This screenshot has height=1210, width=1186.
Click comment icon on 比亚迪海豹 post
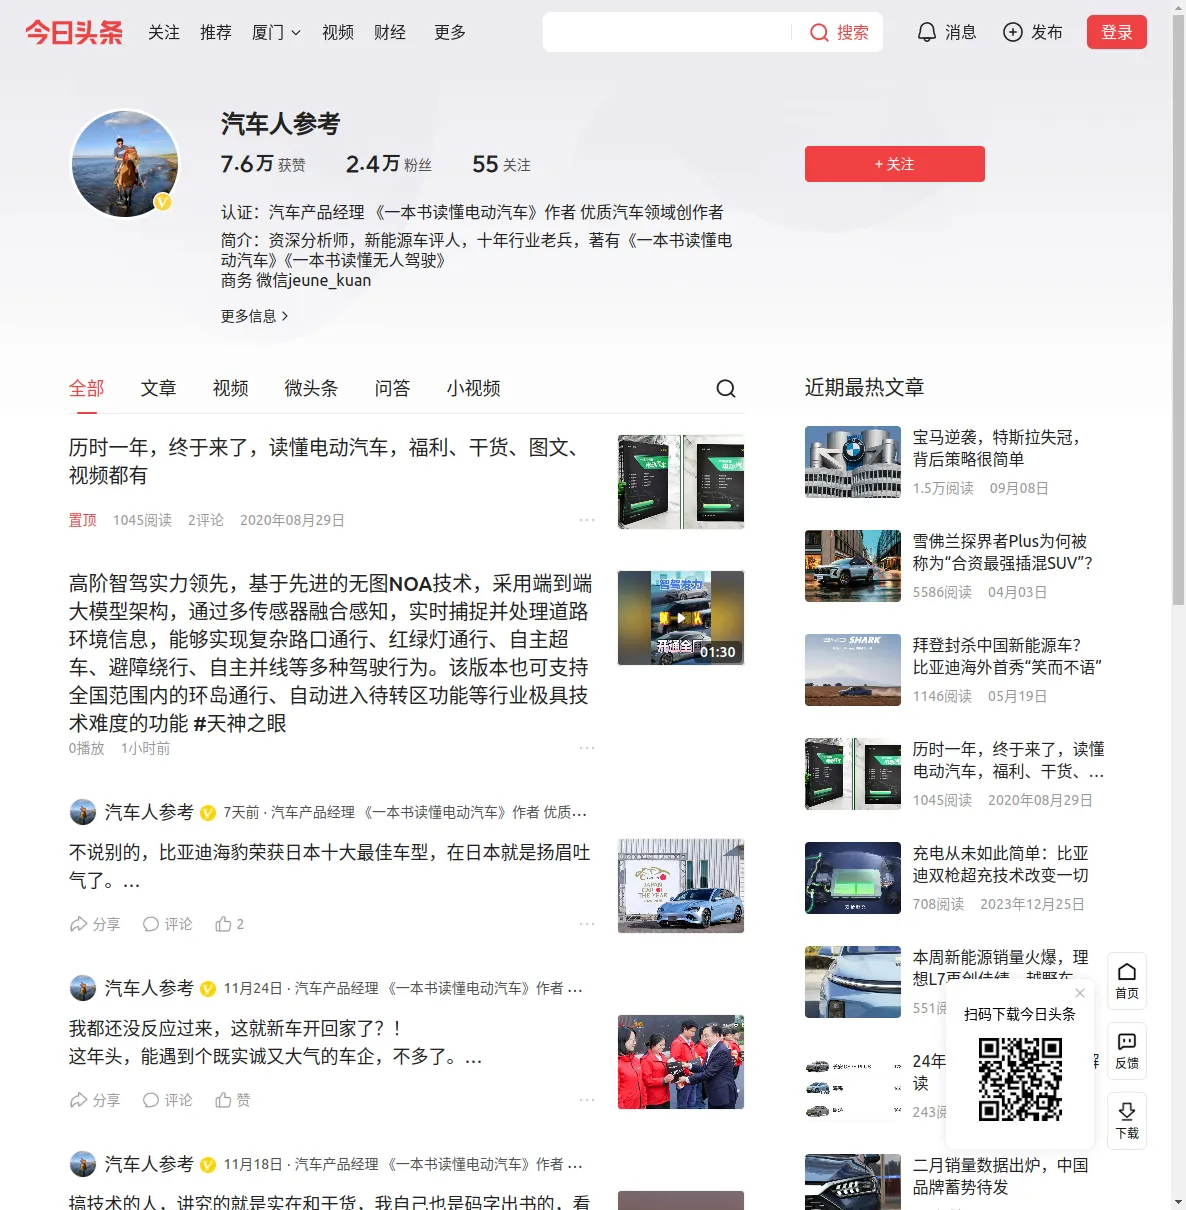coord(151,924)
